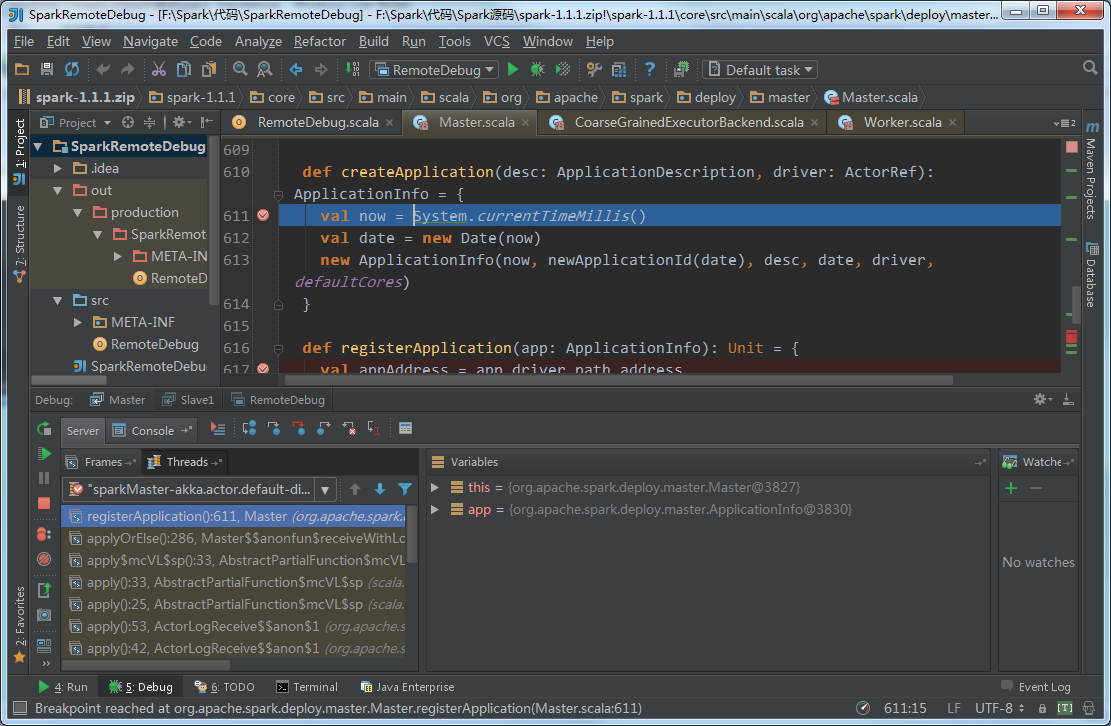Image resolution: width=1111 pixels, height=726 pixels.
Task: Open the Maven Projects side panel
Action: coord(1090,171)
